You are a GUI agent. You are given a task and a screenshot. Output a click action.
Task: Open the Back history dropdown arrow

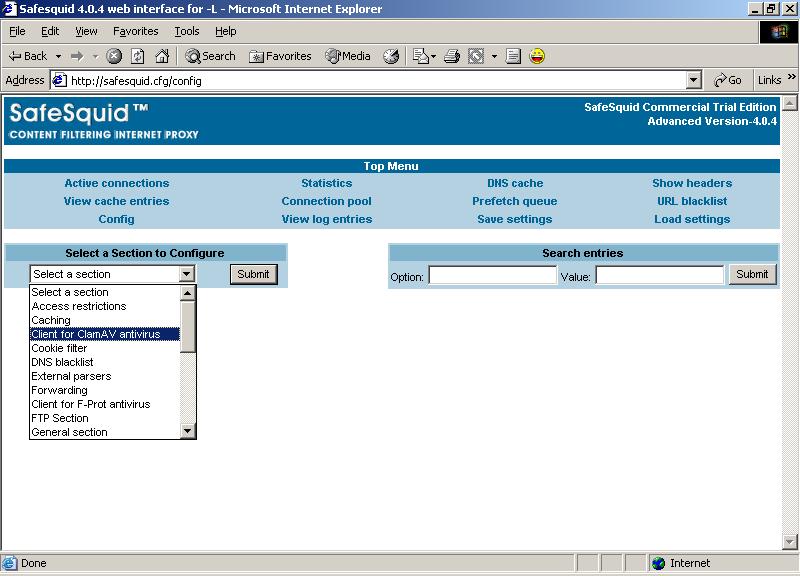click(58, 56)
